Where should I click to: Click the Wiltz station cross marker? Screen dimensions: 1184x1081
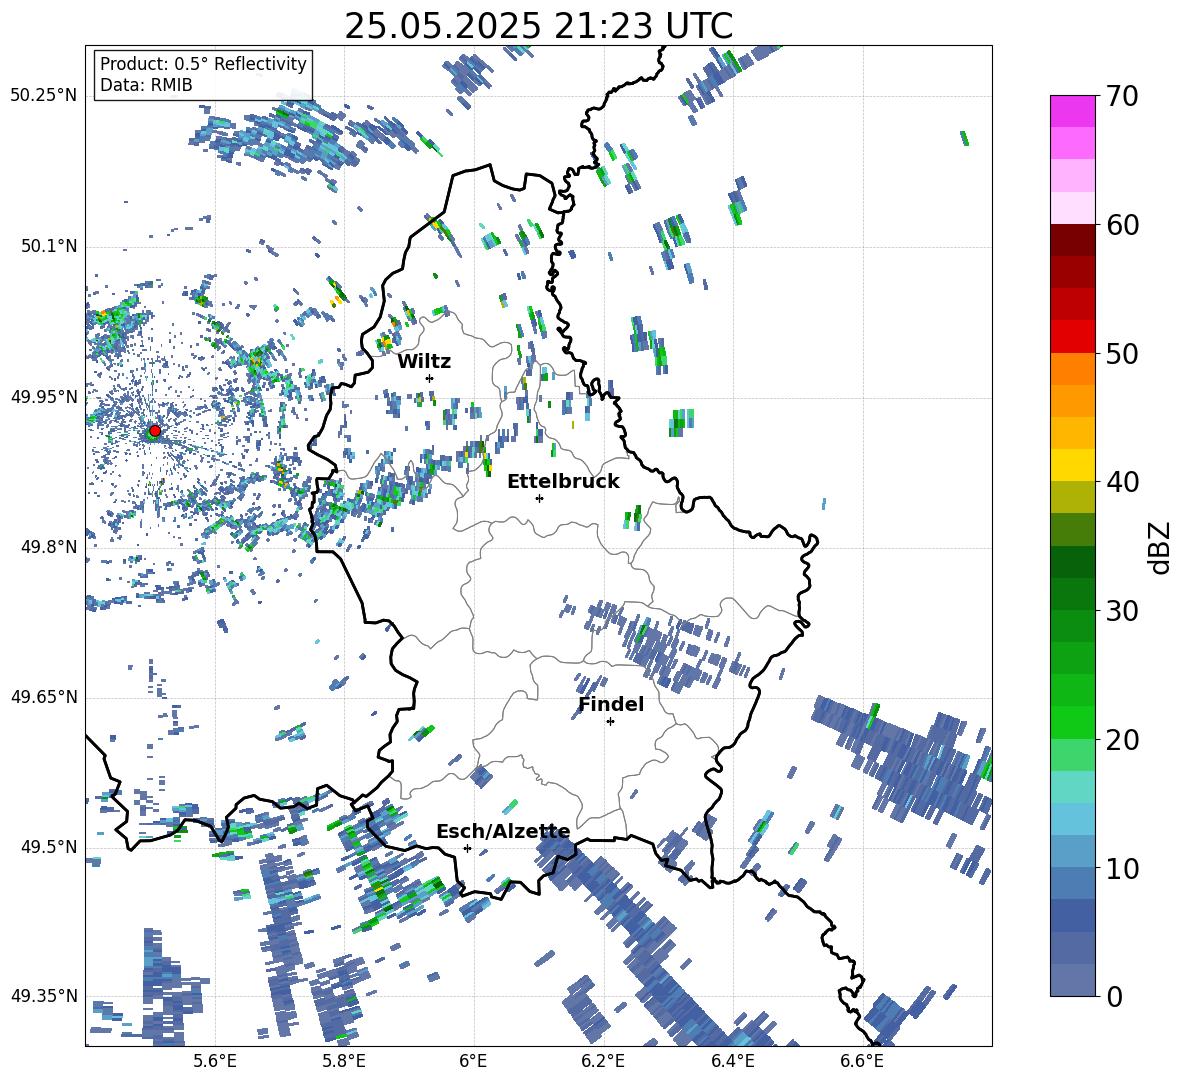click(430, 378)
